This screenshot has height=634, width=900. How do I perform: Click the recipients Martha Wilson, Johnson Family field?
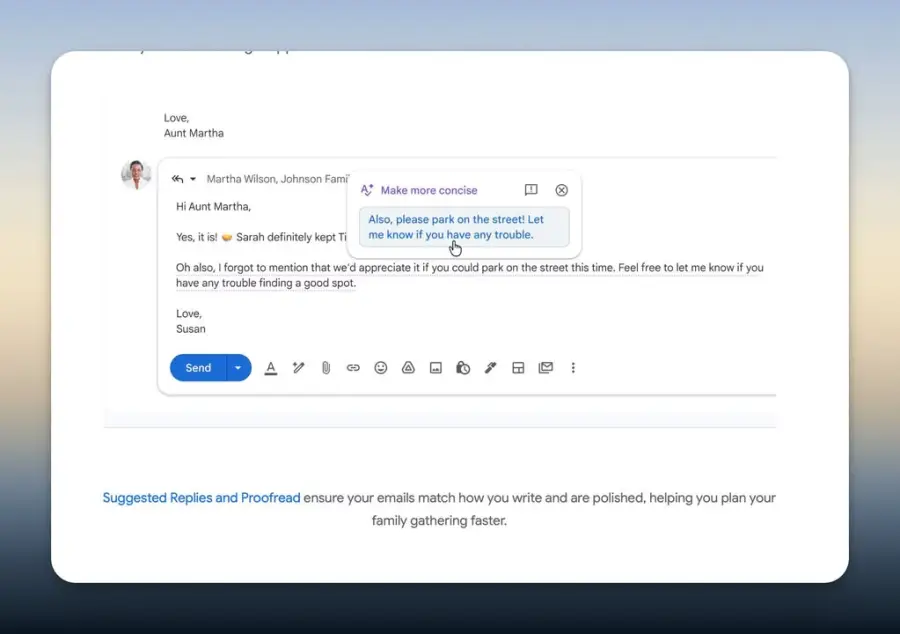[277, 179]
